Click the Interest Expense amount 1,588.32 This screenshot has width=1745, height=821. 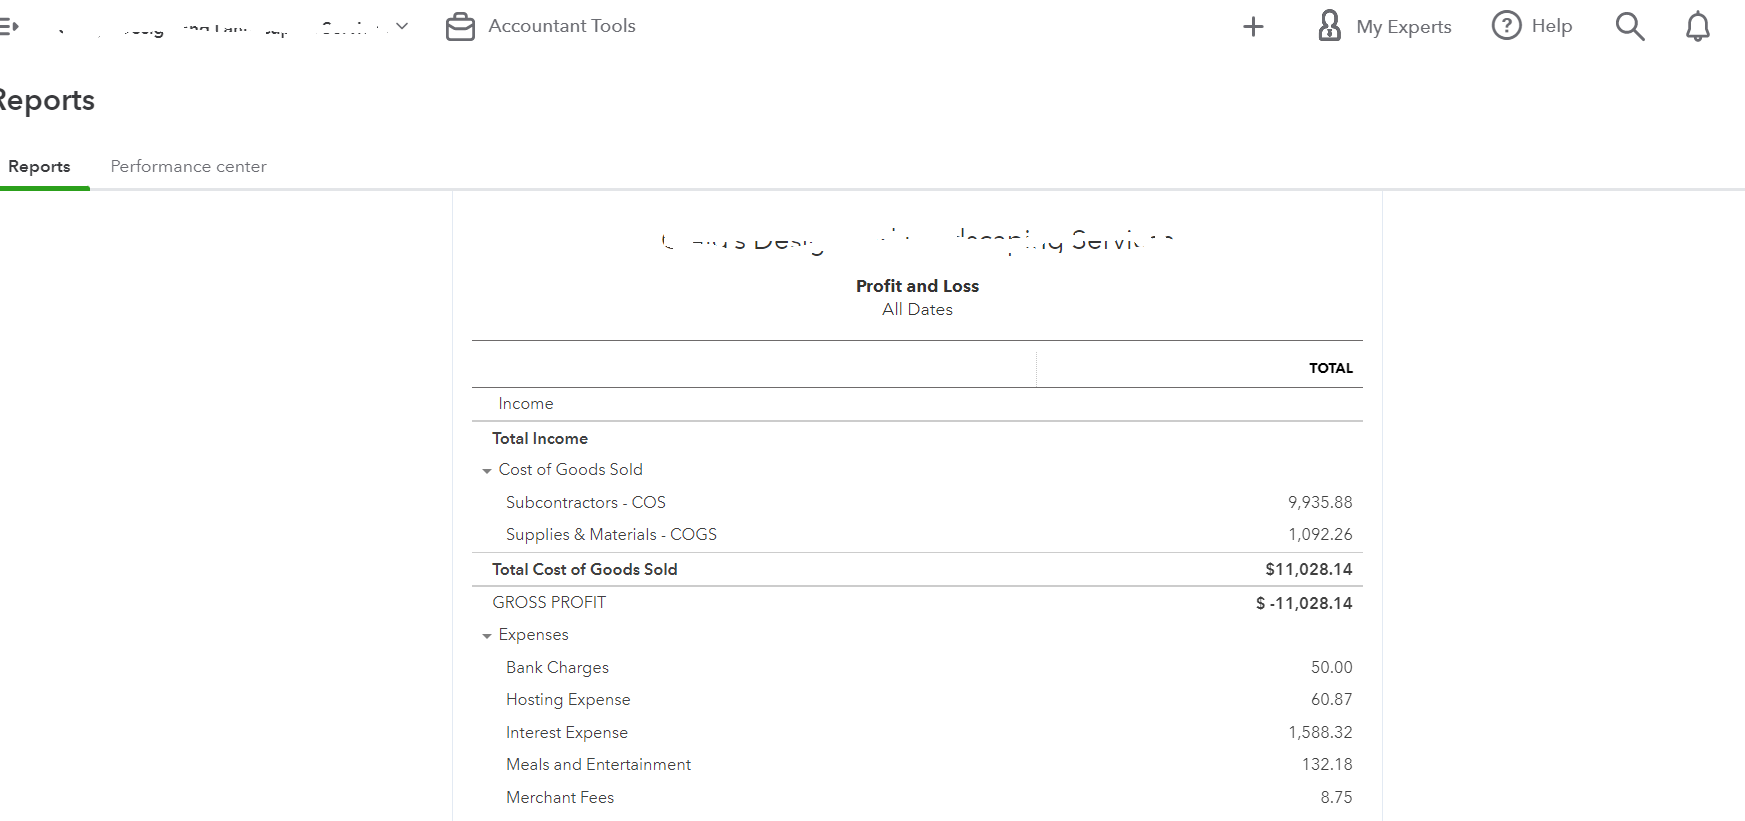[1319, 732]
